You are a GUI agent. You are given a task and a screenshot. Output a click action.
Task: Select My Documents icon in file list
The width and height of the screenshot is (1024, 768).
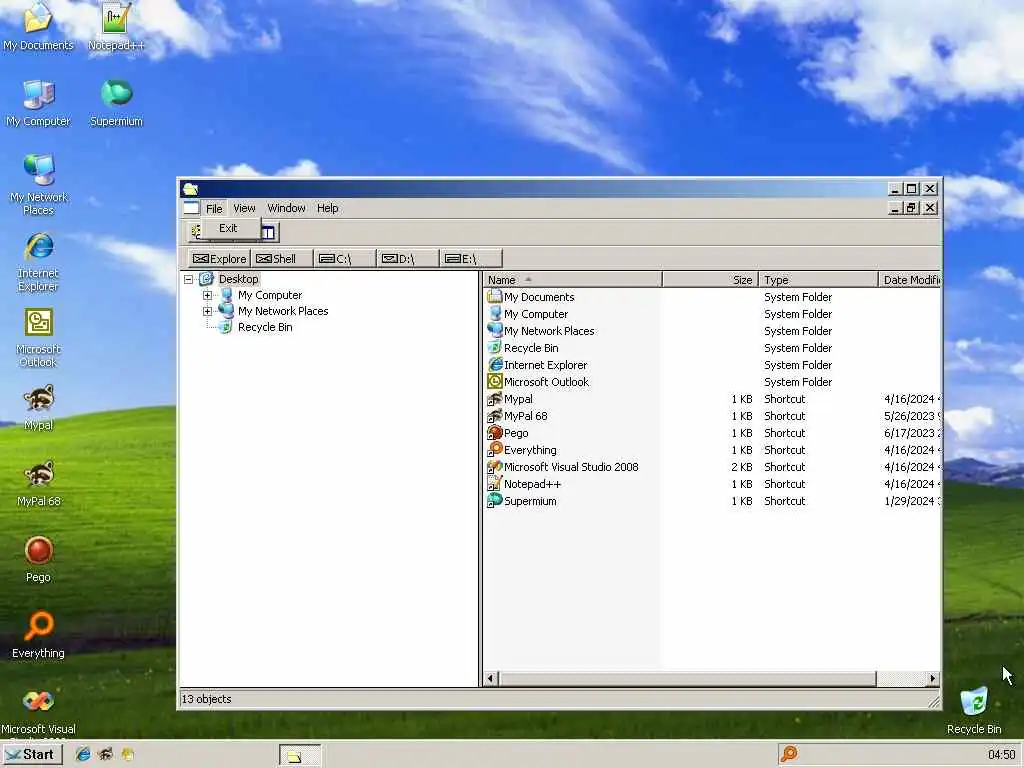pos(494,296)
